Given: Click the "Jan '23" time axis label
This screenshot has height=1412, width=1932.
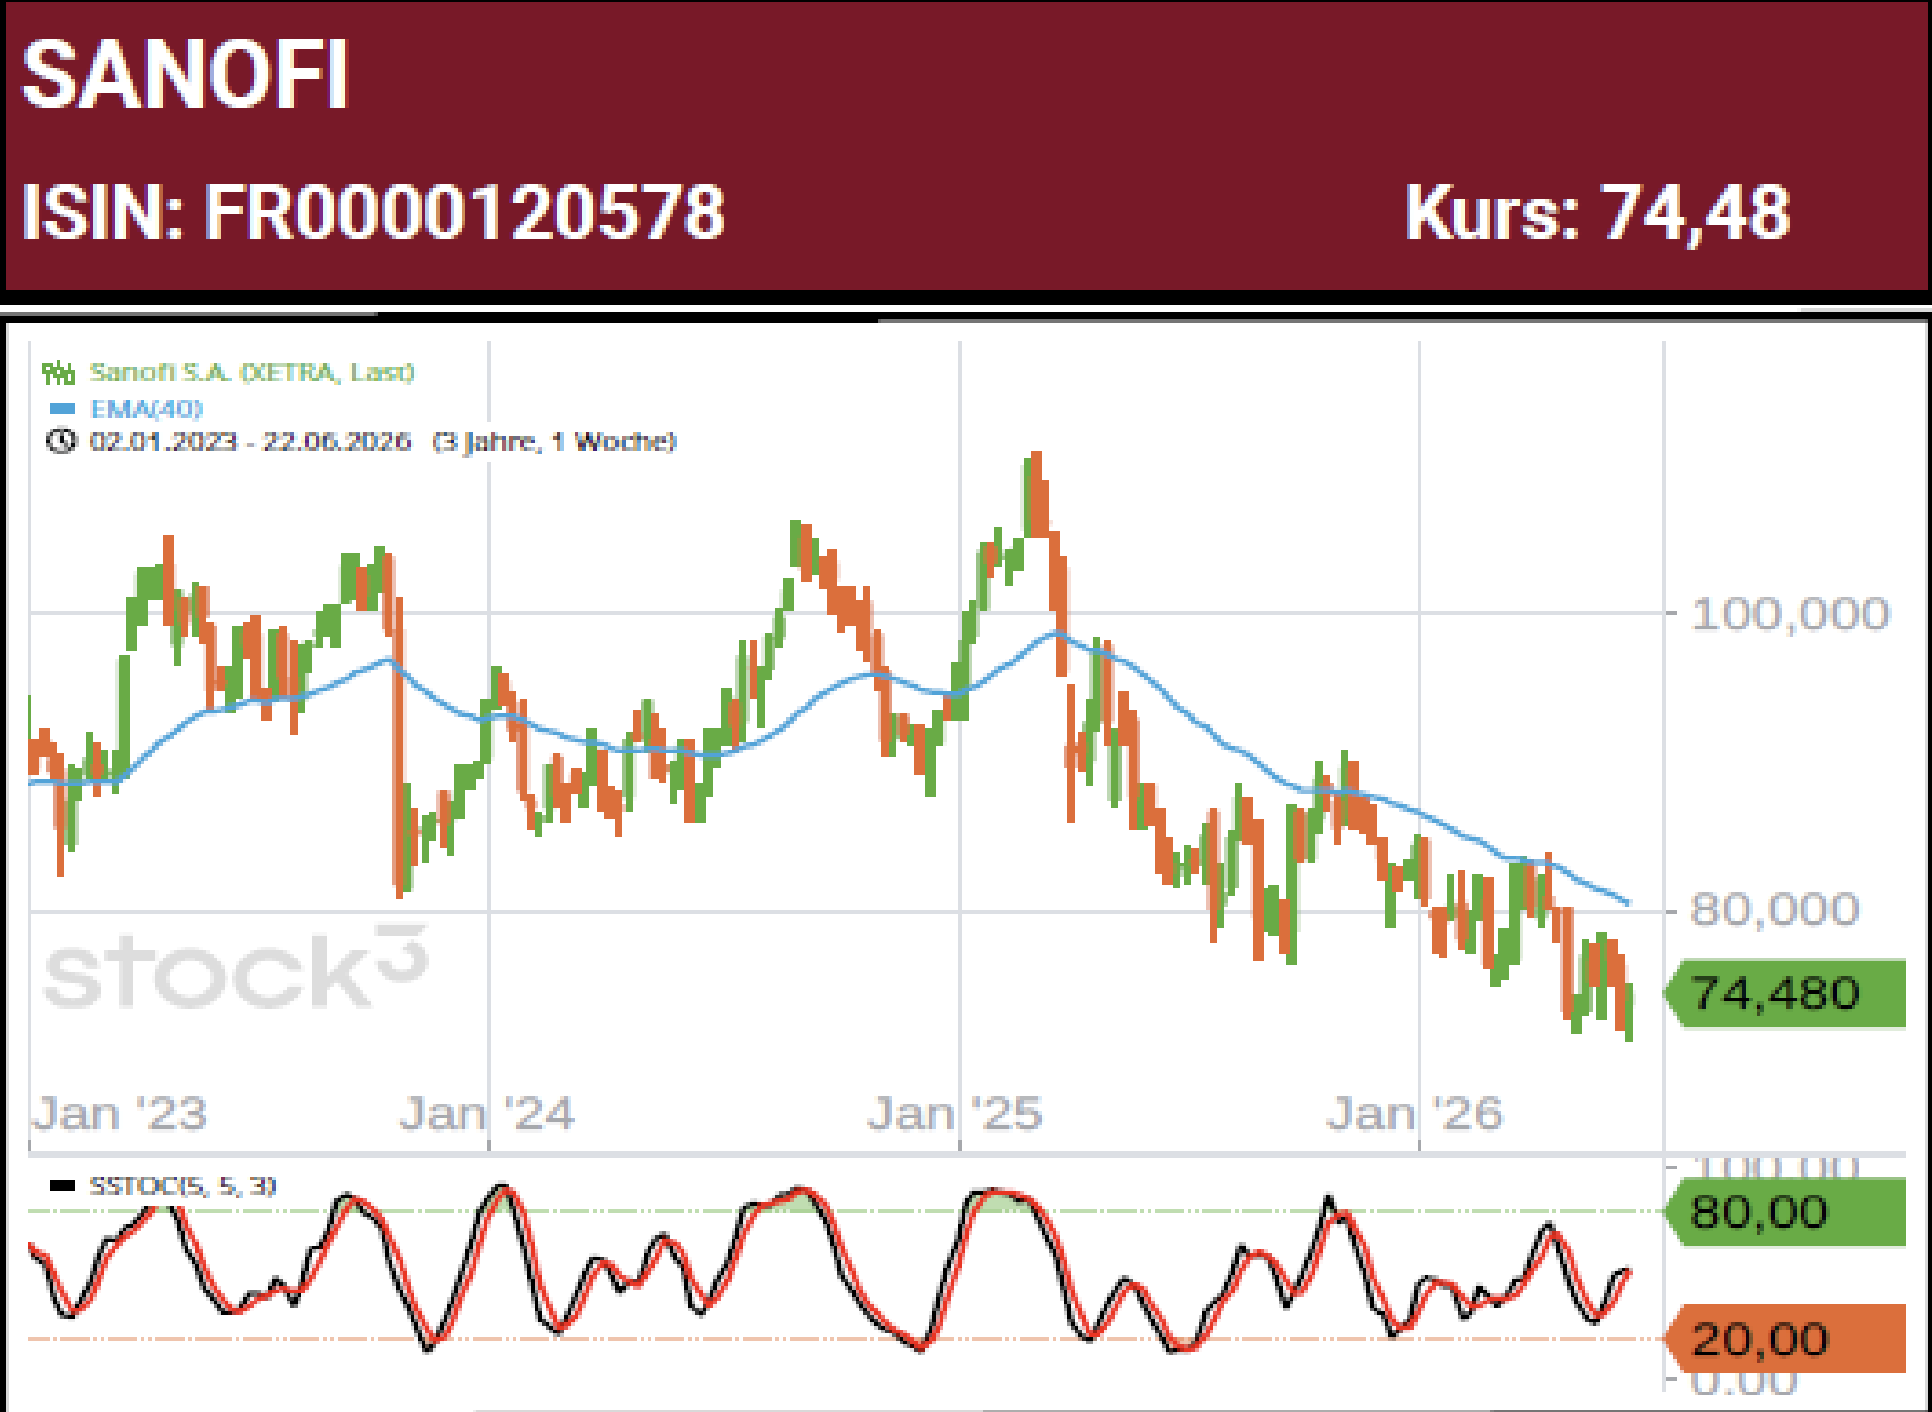Looking at the screenshot, I should tap(120, 1113).
